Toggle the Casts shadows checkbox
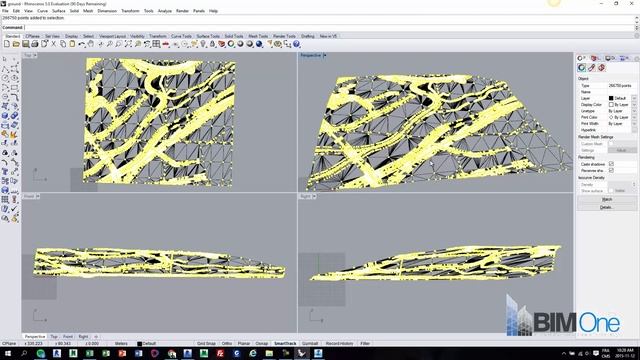The image size is (640, 360). click(611, 164)
